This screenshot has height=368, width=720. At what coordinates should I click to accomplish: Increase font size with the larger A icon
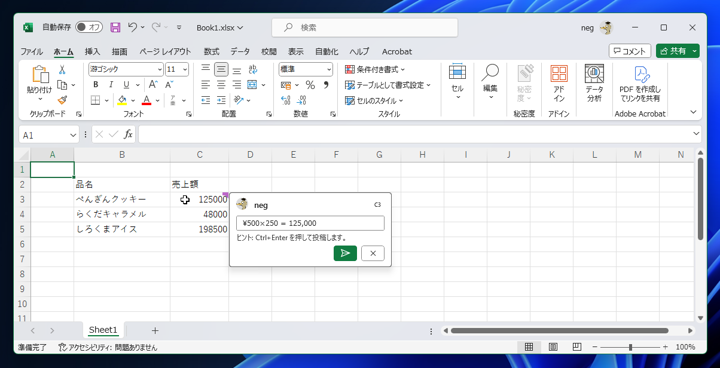(x=153, y=85)
